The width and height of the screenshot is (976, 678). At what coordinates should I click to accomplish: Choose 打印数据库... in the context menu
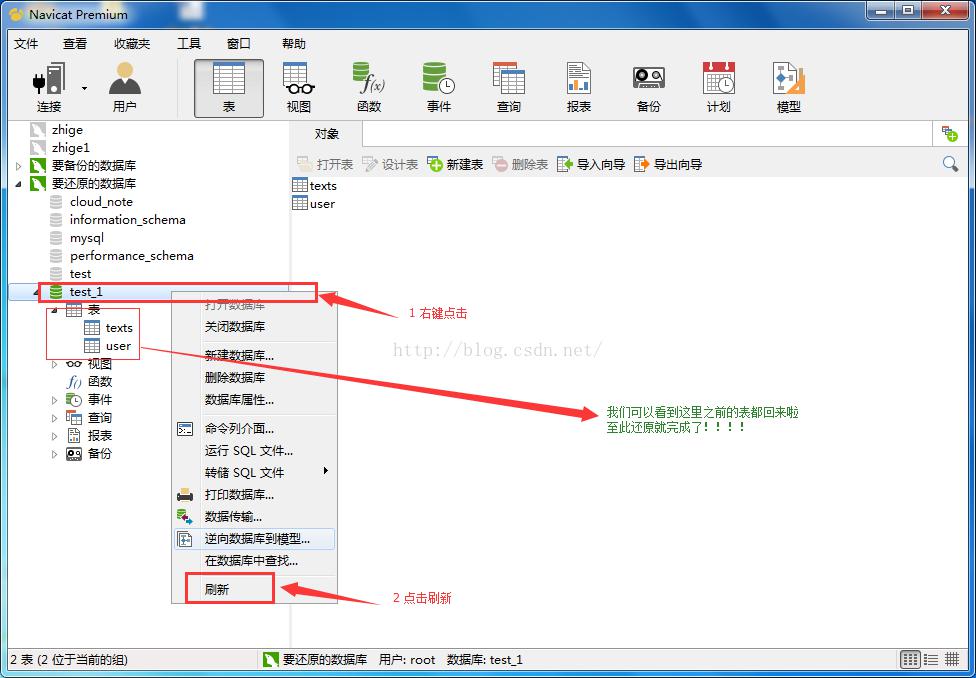(x=254, y=495)
